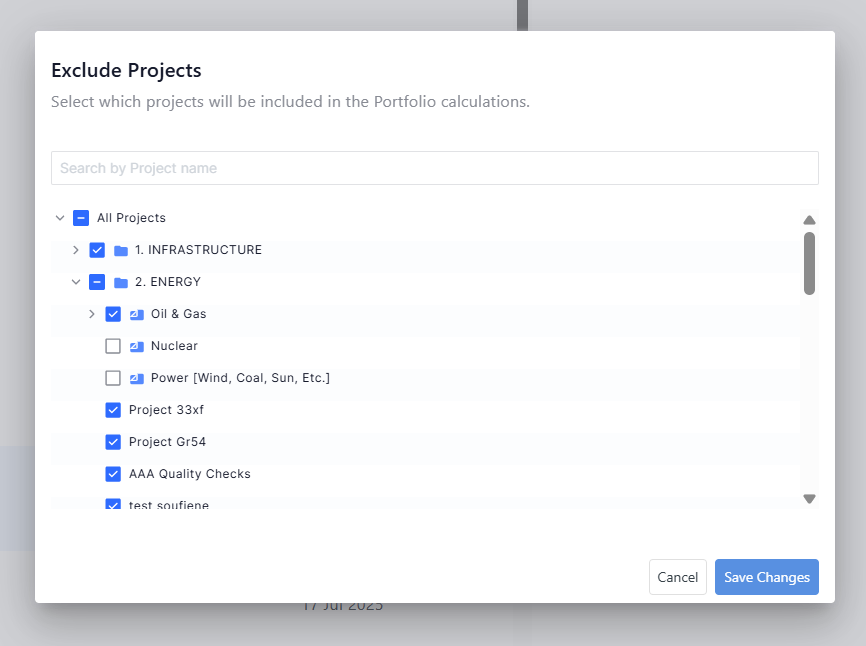Select the Project Gr54 tree item

167,442
